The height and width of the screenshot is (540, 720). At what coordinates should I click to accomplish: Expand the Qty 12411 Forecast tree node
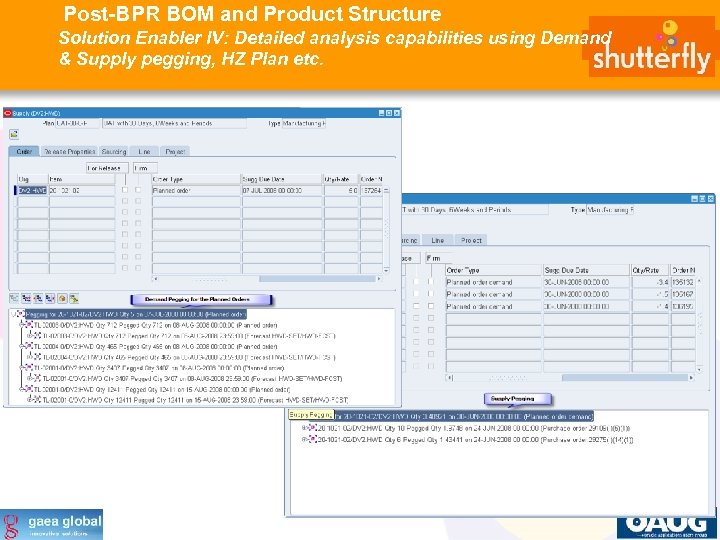click(30, 400)
